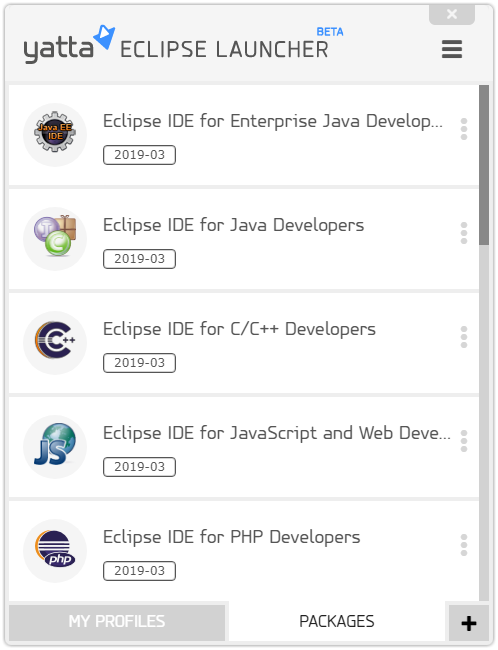Click the Java Developers package icon
498x650 pixels.
tap(55, 235)
